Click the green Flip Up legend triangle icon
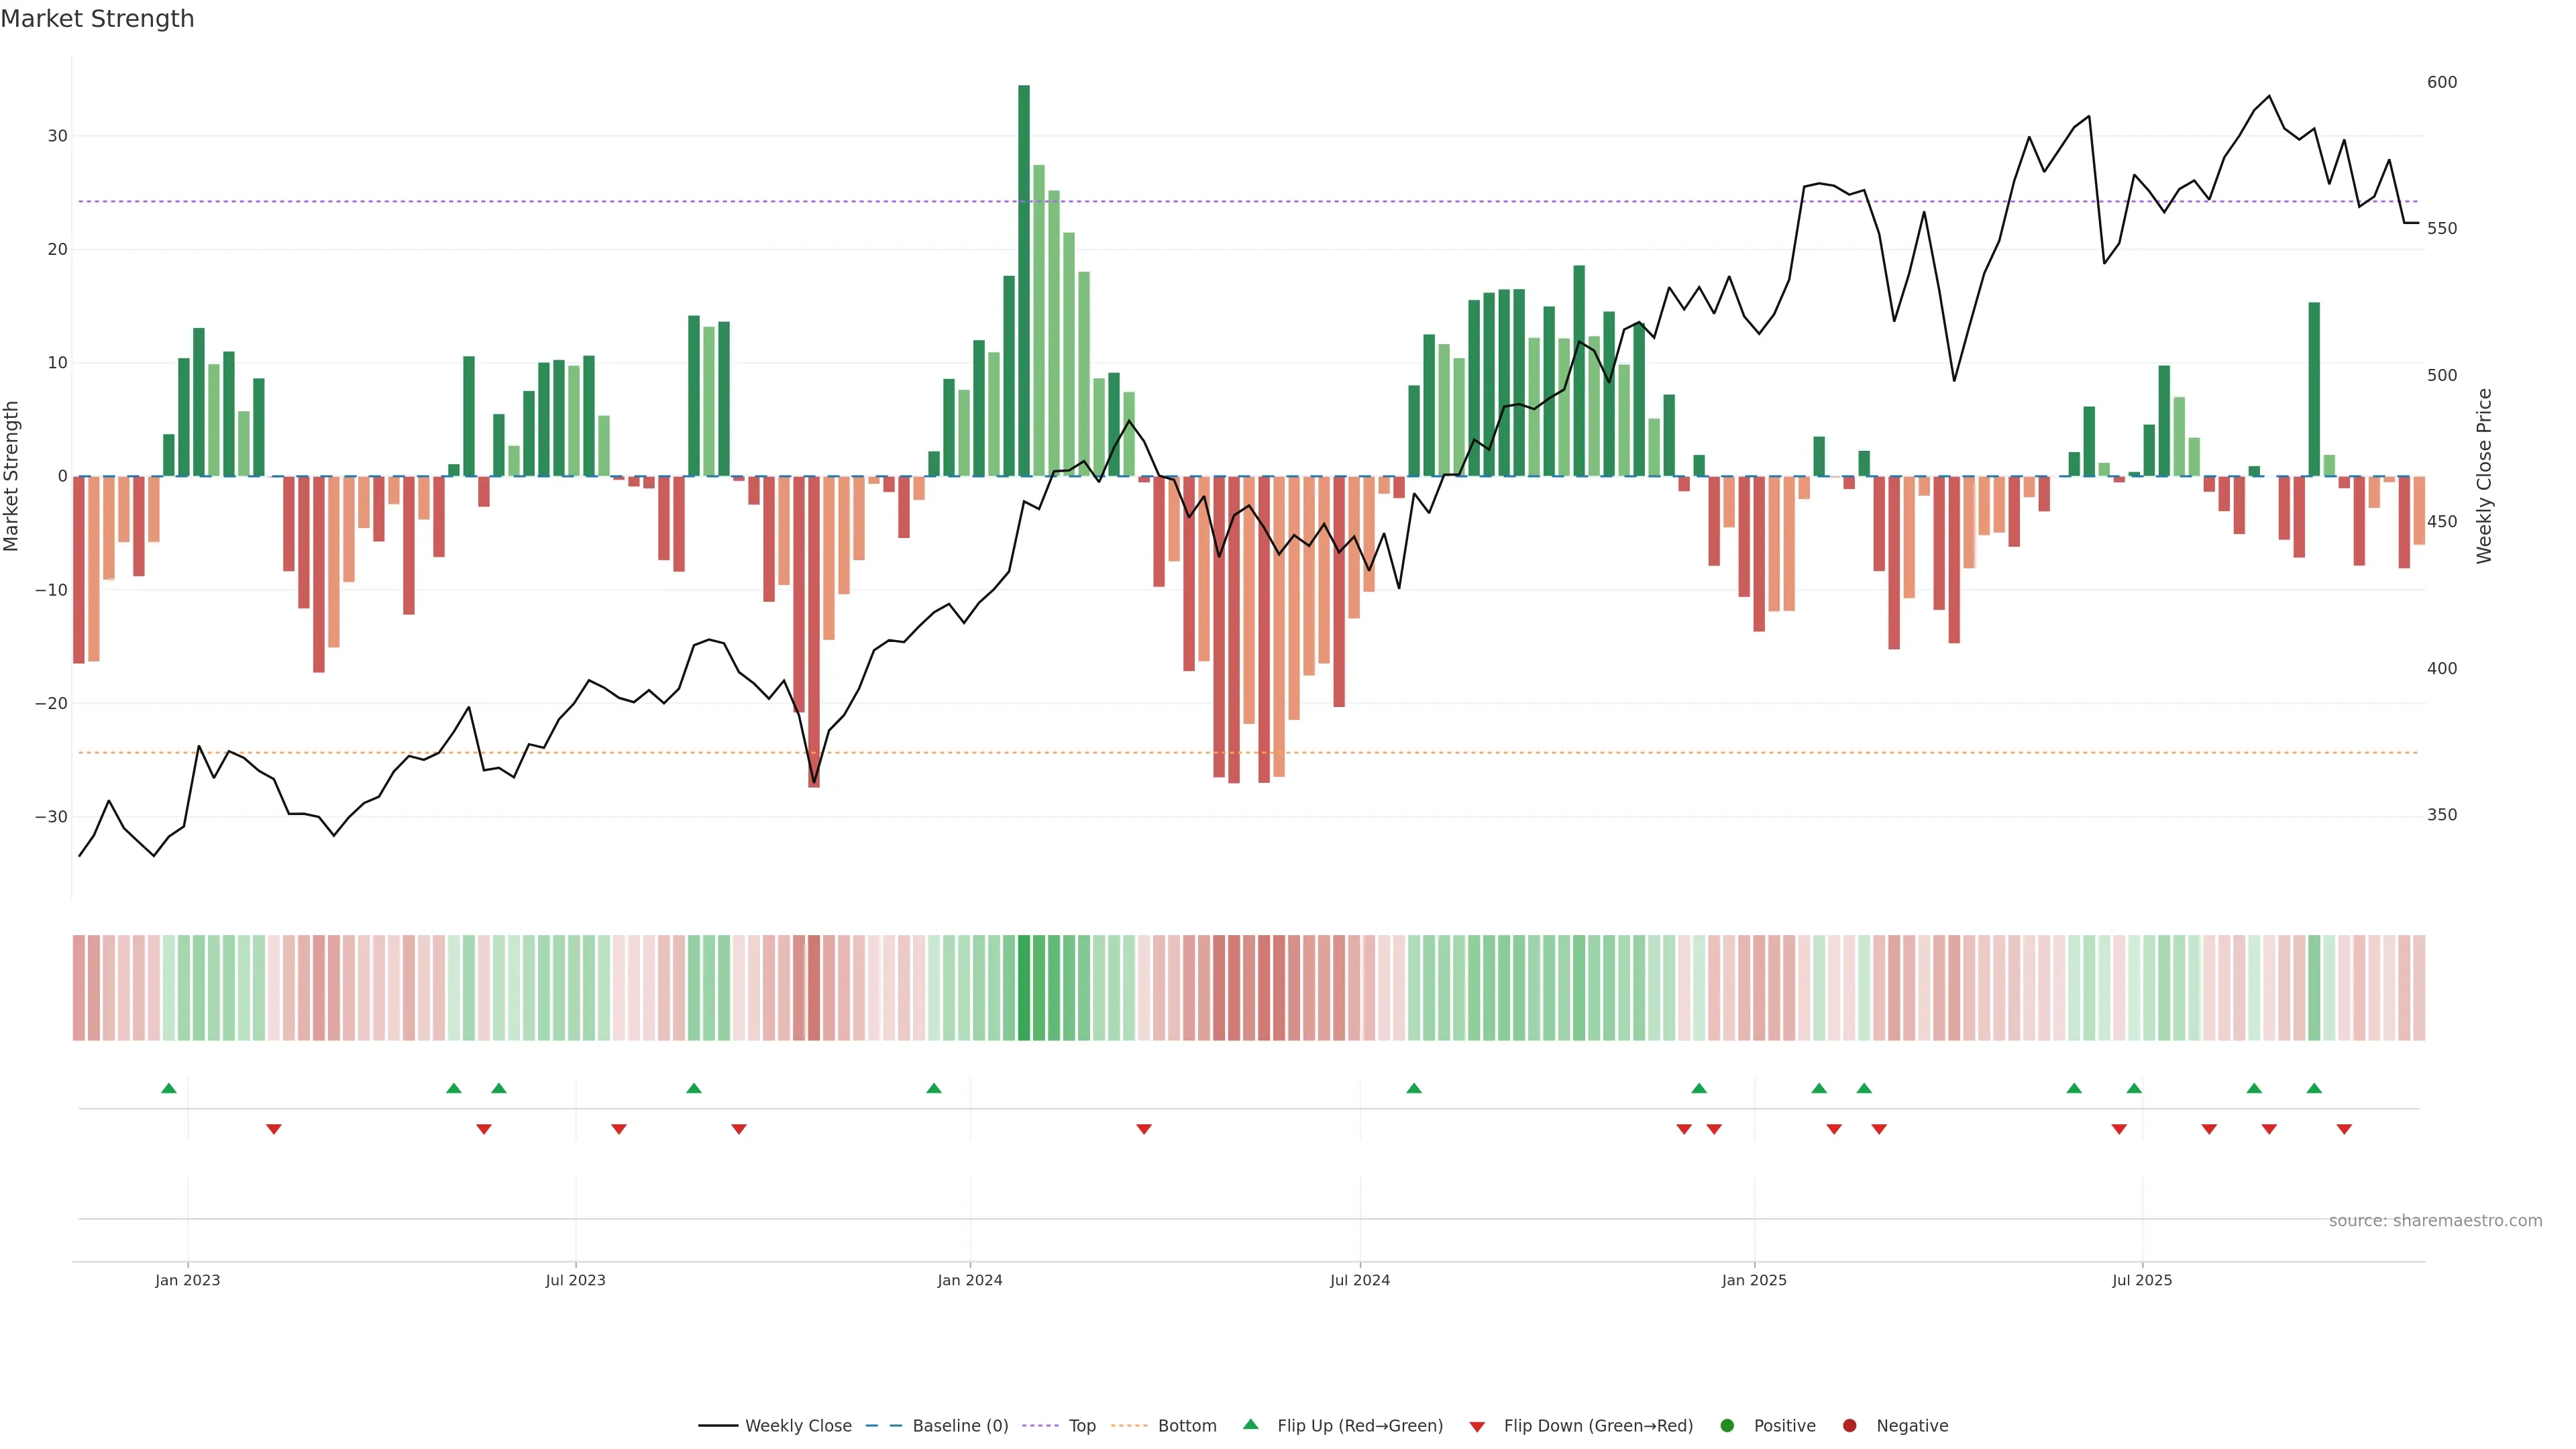 [1250, 1424]
